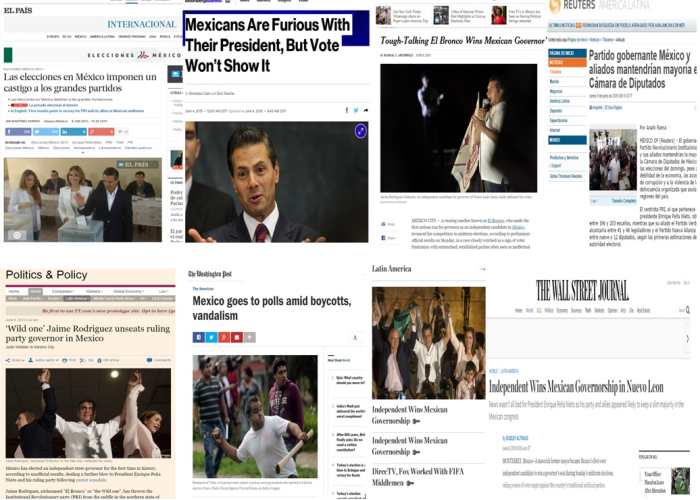
Task: Select Reuters NOTICIAS sidebar tab
Action: point(567,62)
